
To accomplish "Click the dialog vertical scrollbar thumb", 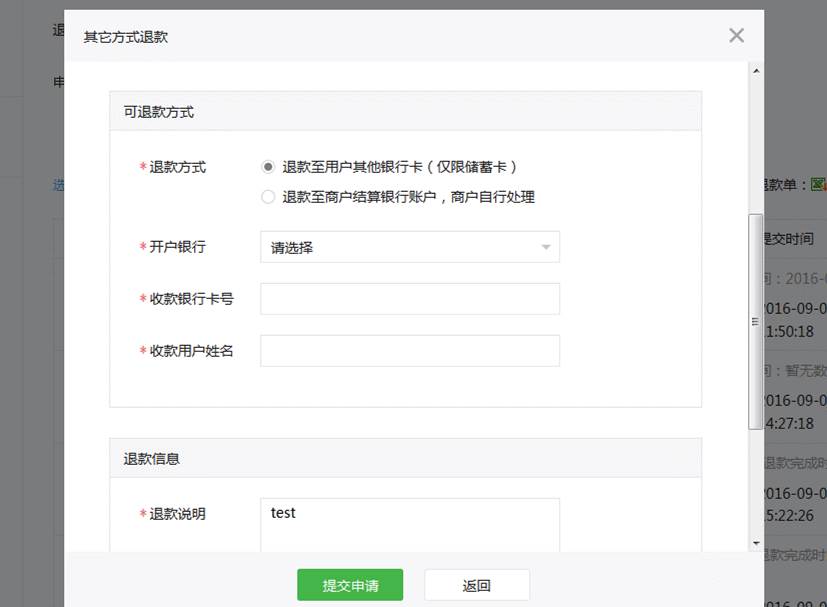I will tap(755, 322).
